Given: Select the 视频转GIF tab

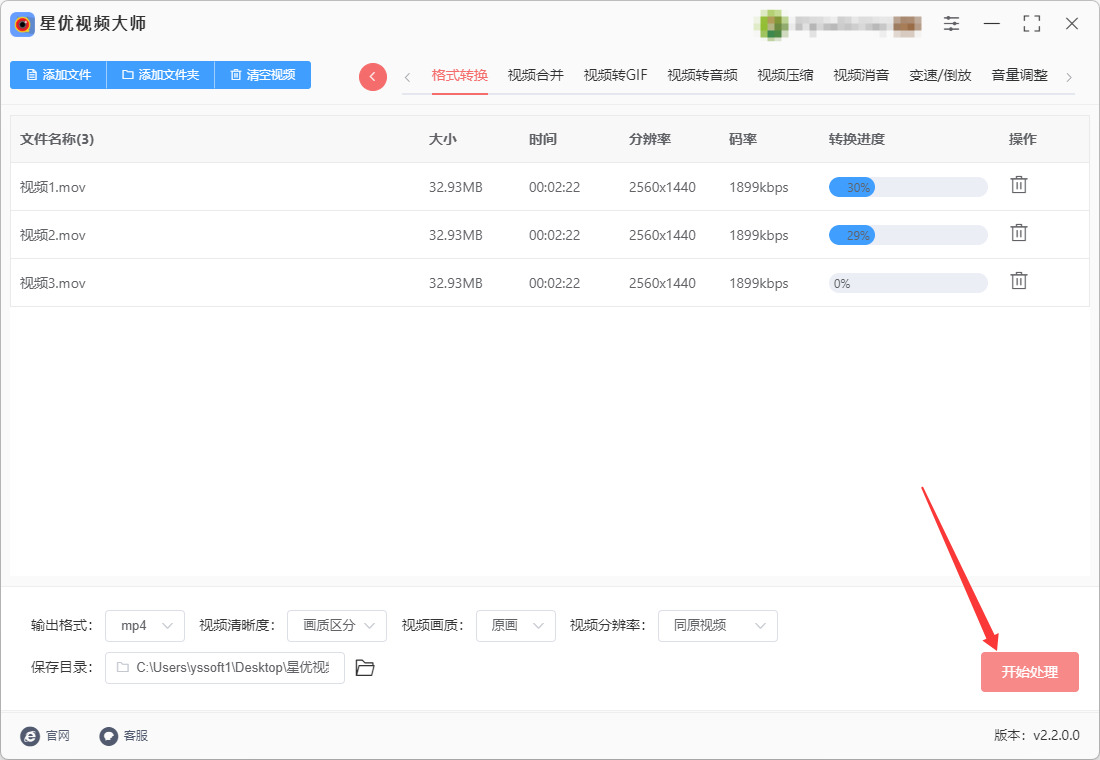Looking at the screenshot, I should pyautogui.click(x=615, y=76).
